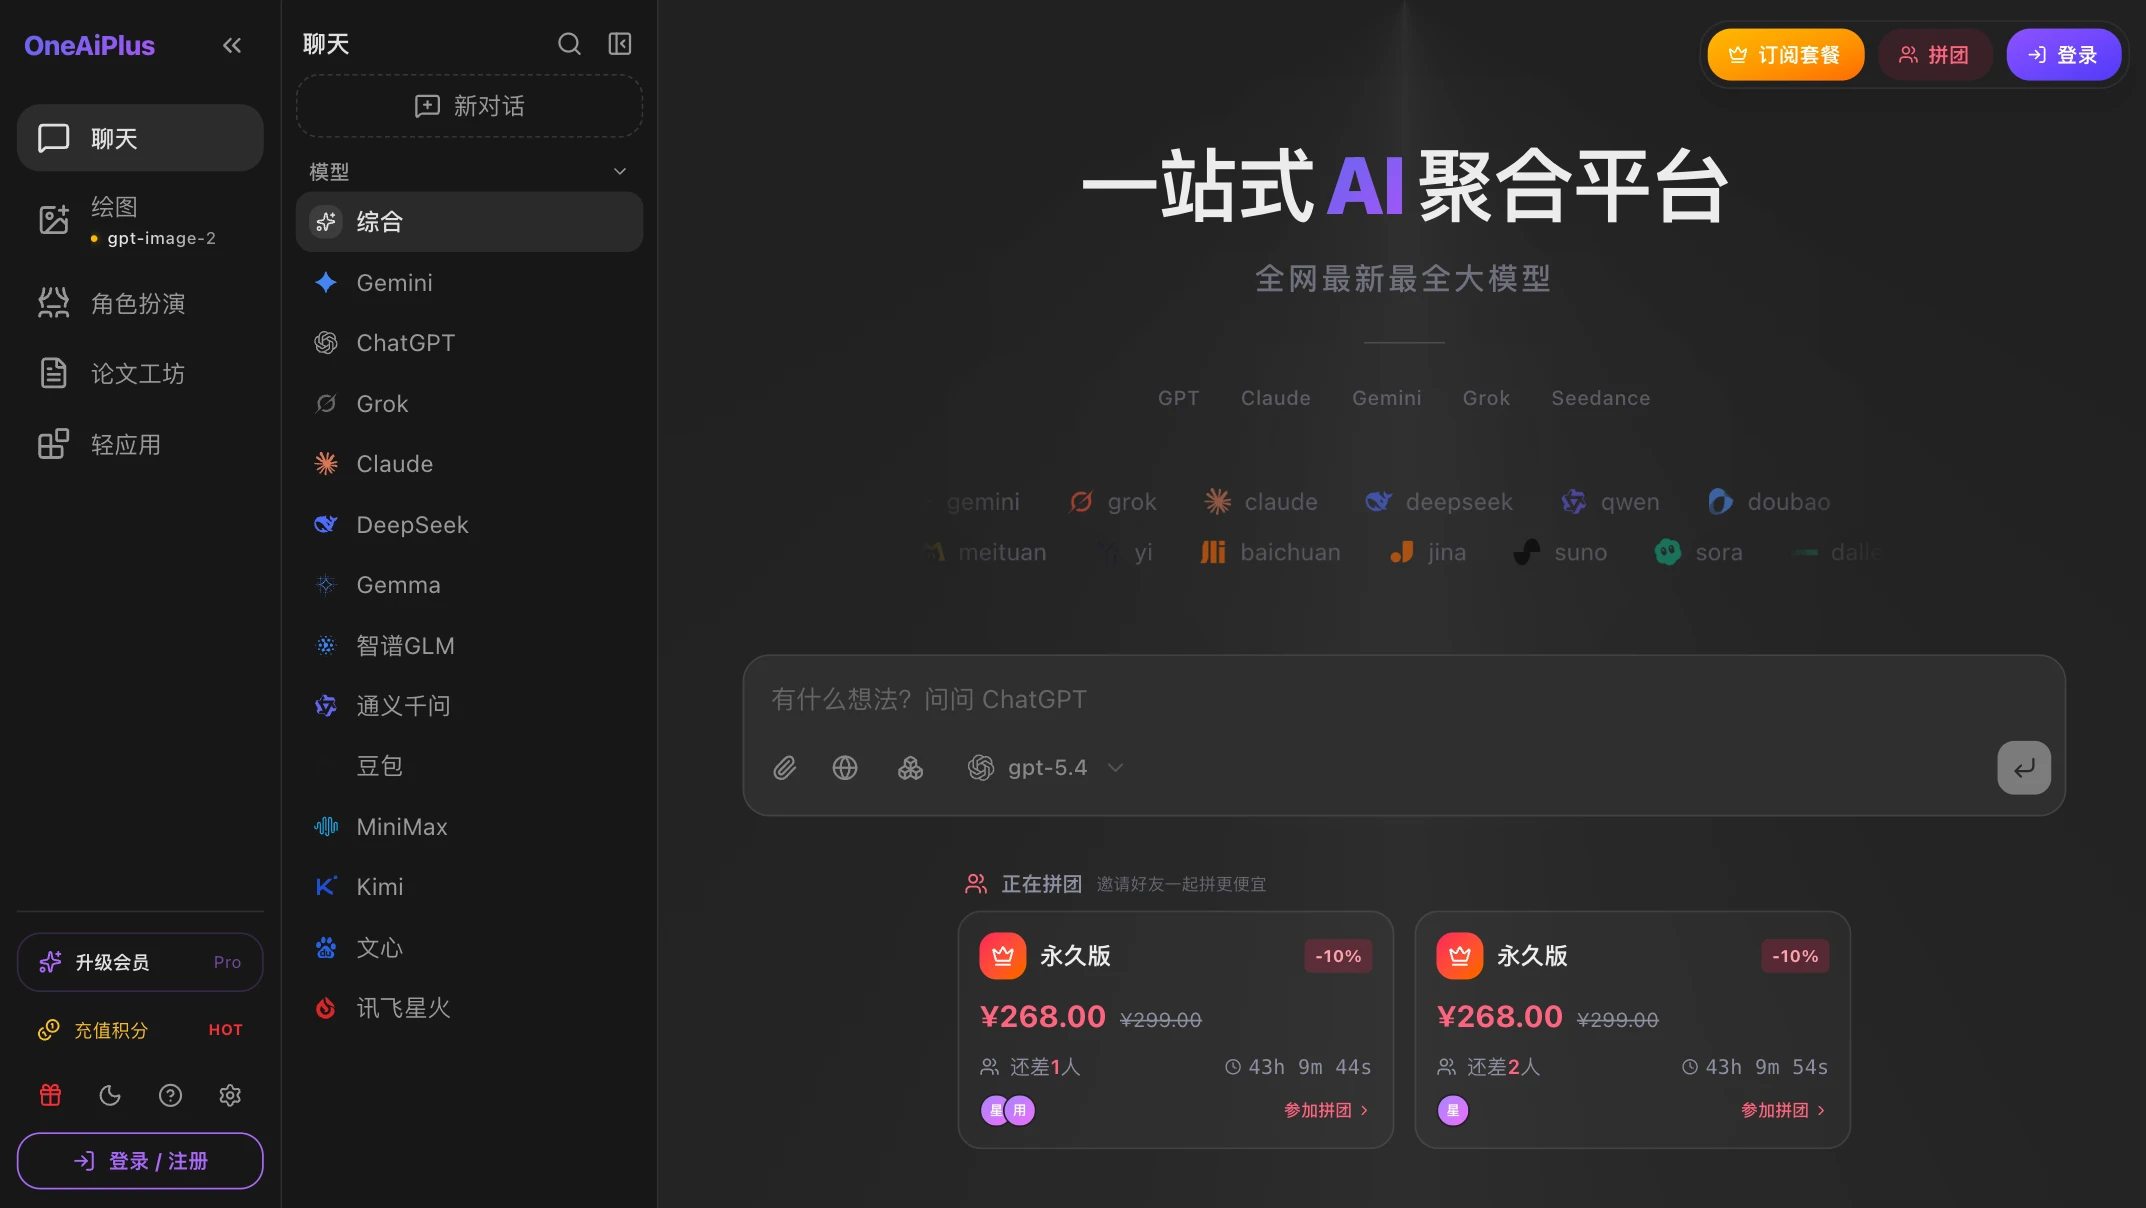Collapse the OneAiPlus sidebar with double chevron
Image resolution: width=2146 pixels, height=1208 pixels.
232,45
